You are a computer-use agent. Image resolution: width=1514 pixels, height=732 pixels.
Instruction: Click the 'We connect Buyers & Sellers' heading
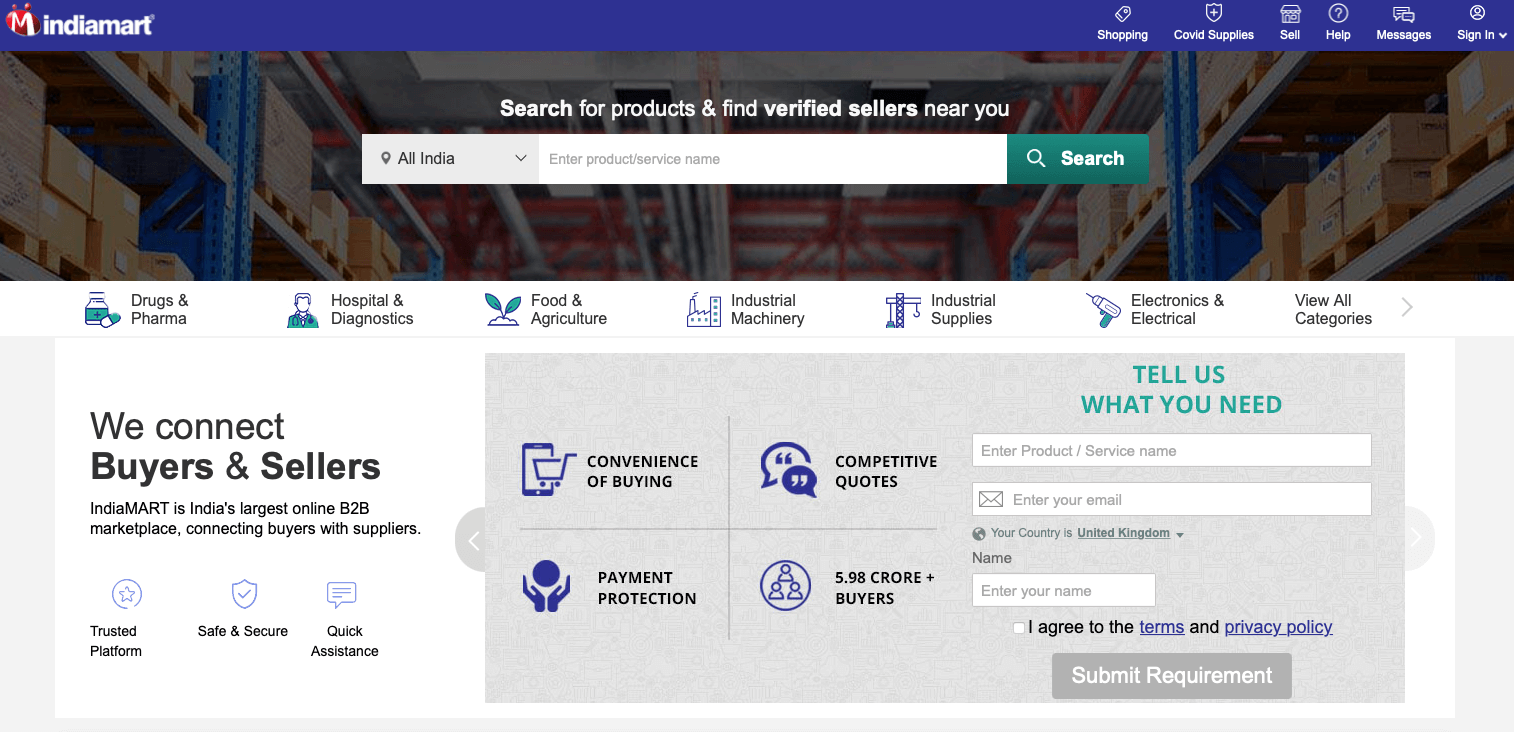tap(236, 446)
